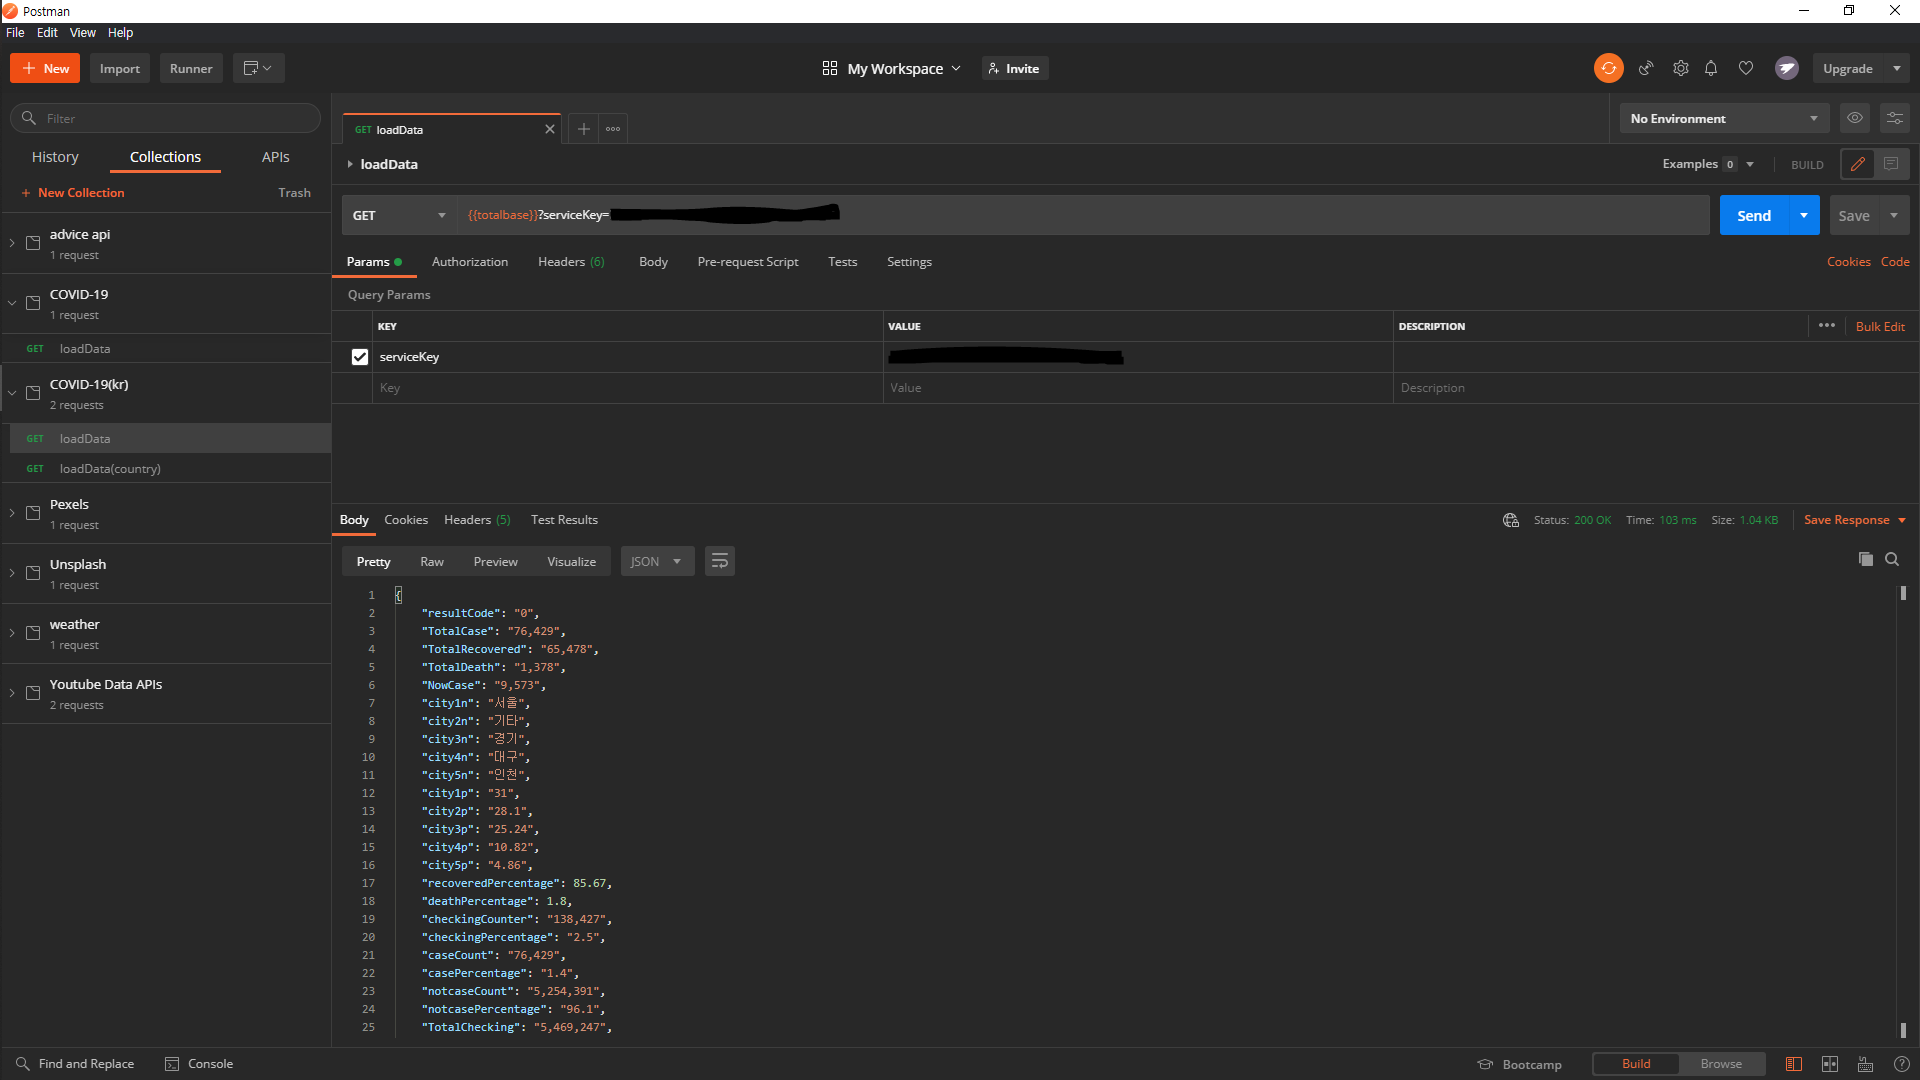The image size is (1920, 1080).
Task: Toggle line wrap icon in the response toolbar
Action: coord(719,561)
